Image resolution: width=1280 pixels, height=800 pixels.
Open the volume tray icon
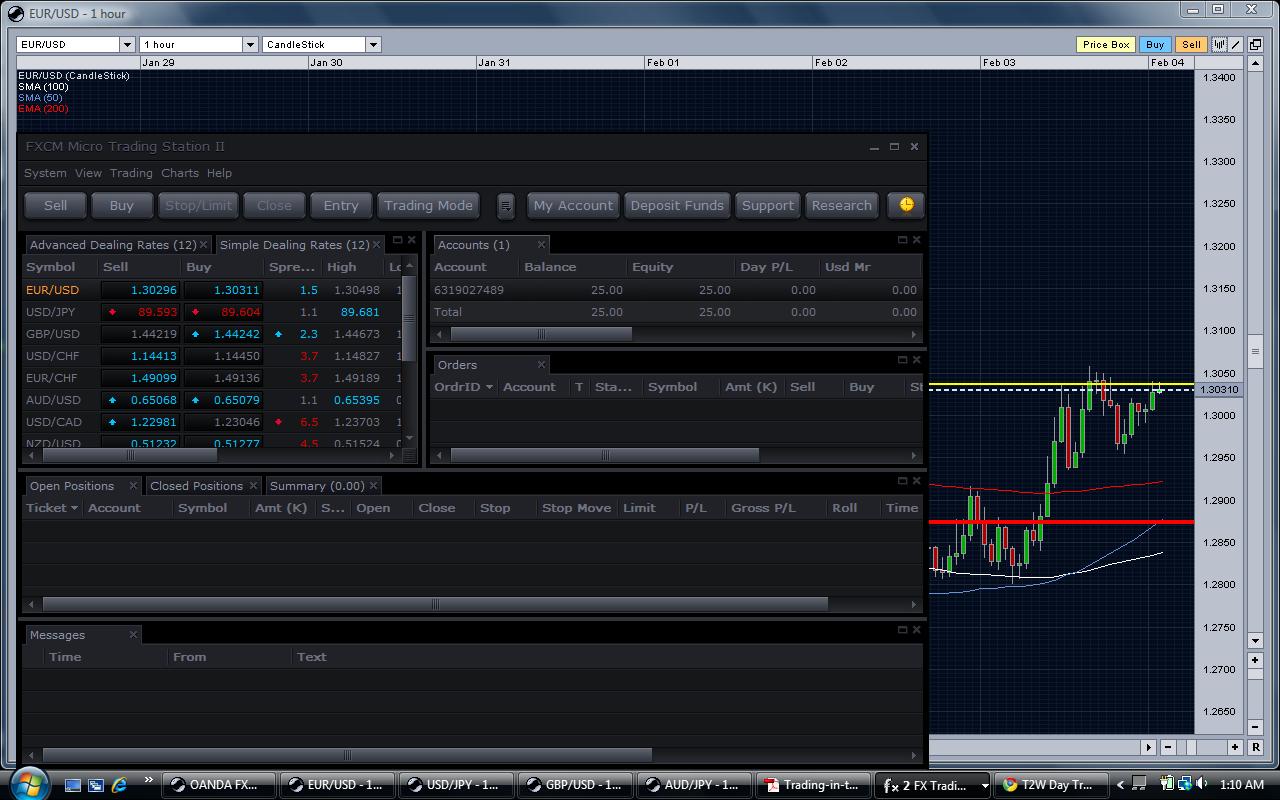point(1203,785)
